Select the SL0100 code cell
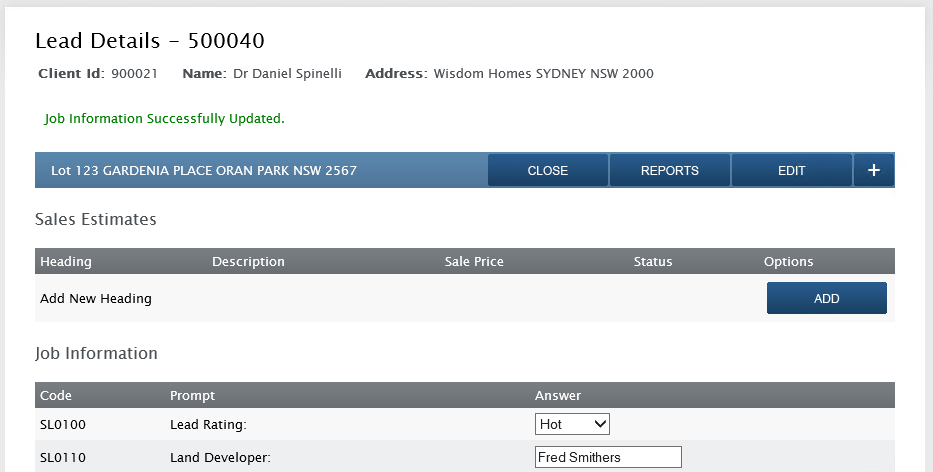 pos(63,424)
